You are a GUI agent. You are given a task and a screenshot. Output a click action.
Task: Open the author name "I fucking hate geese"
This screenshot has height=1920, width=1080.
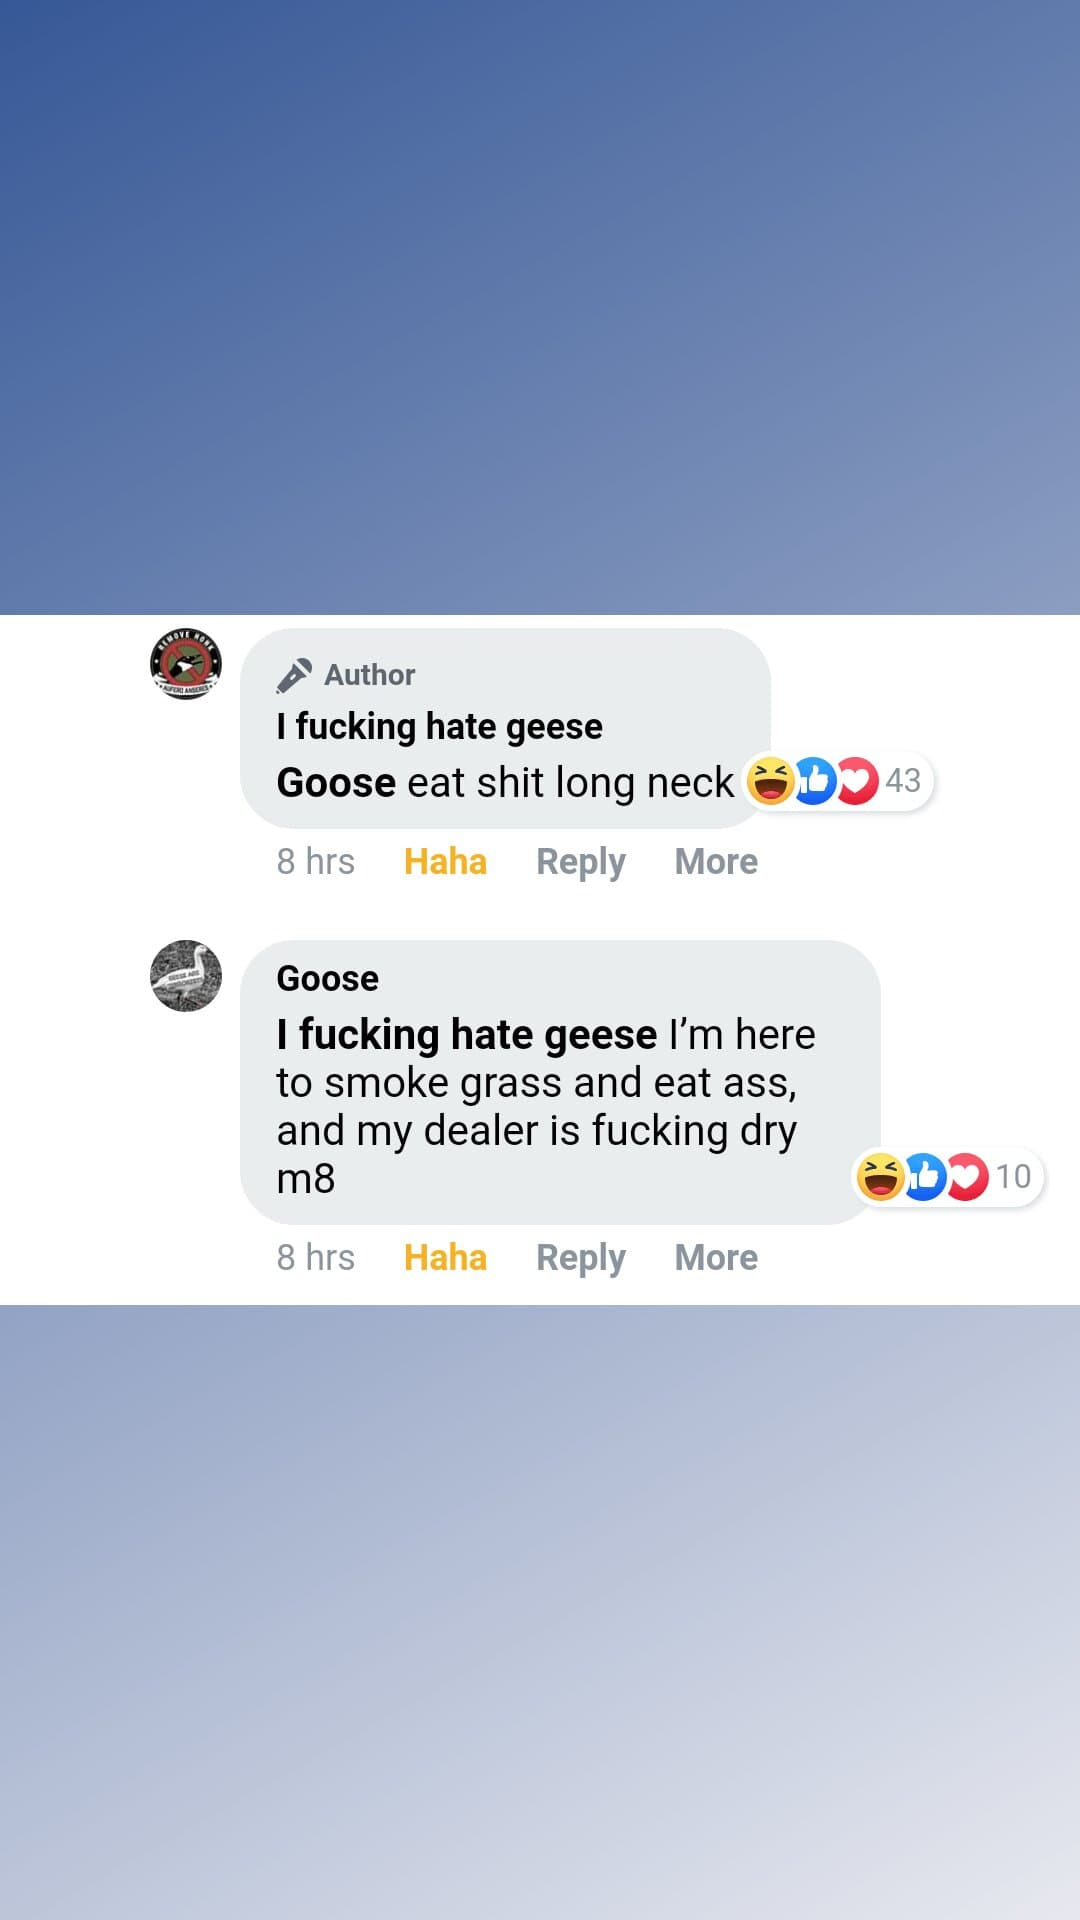pyautogui.click(x=439, y=727)
